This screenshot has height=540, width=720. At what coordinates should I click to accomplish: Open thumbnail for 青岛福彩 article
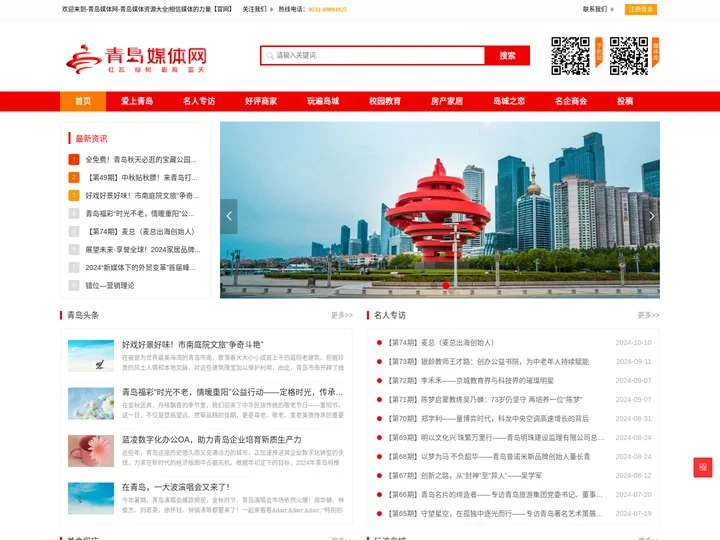click(91, 404)
